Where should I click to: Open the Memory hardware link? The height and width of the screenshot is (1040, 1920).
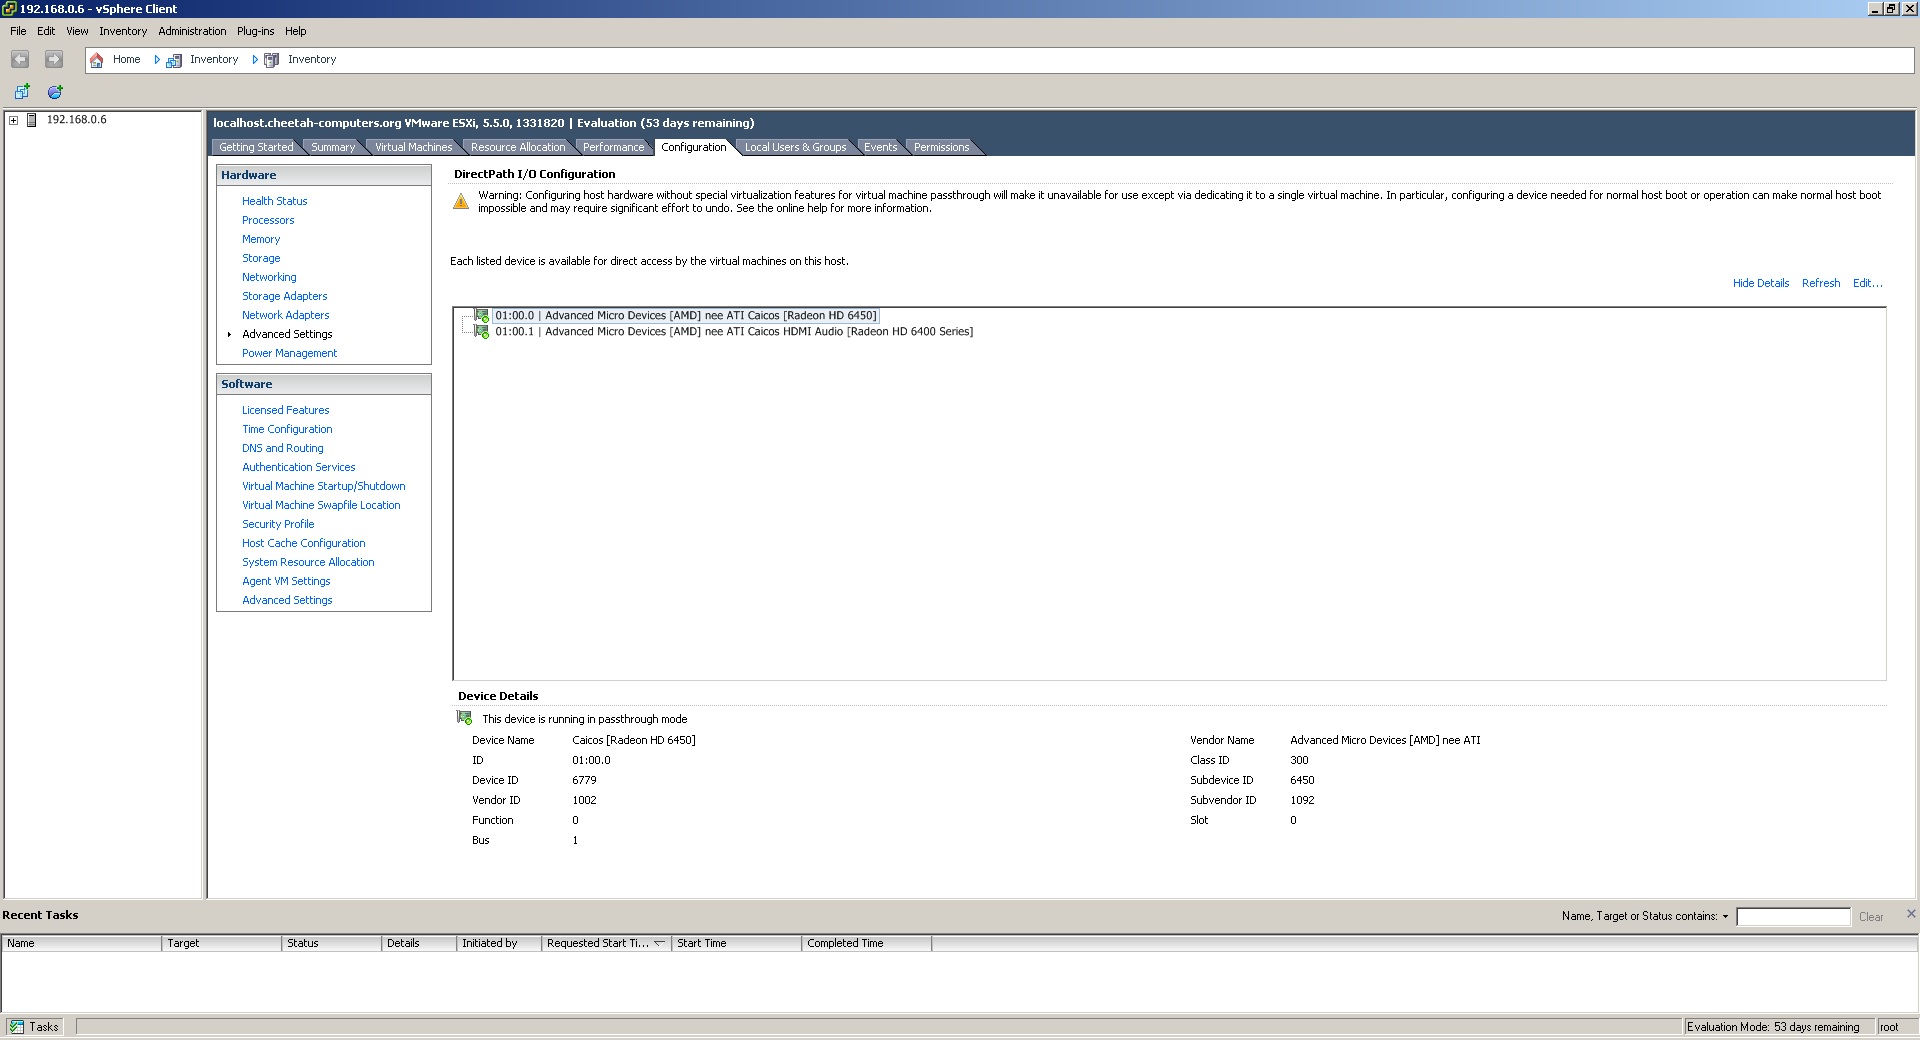coord(261,239)
